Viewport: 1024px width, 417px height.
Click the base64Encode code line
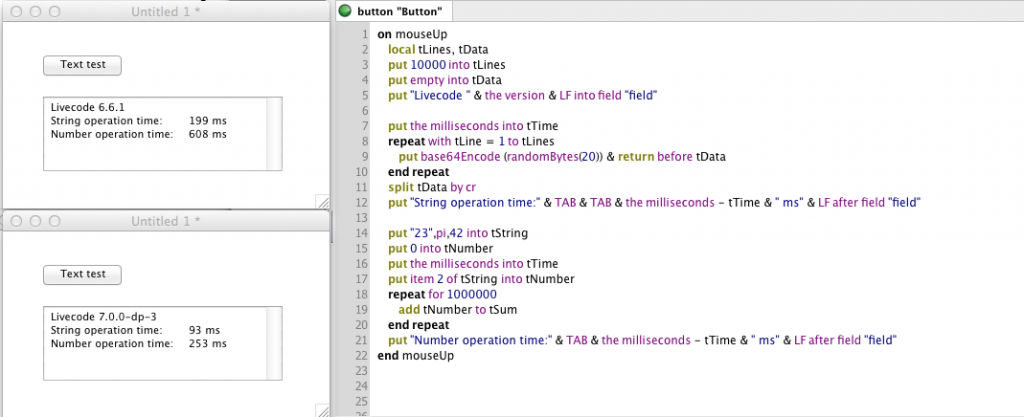point(562,157)
